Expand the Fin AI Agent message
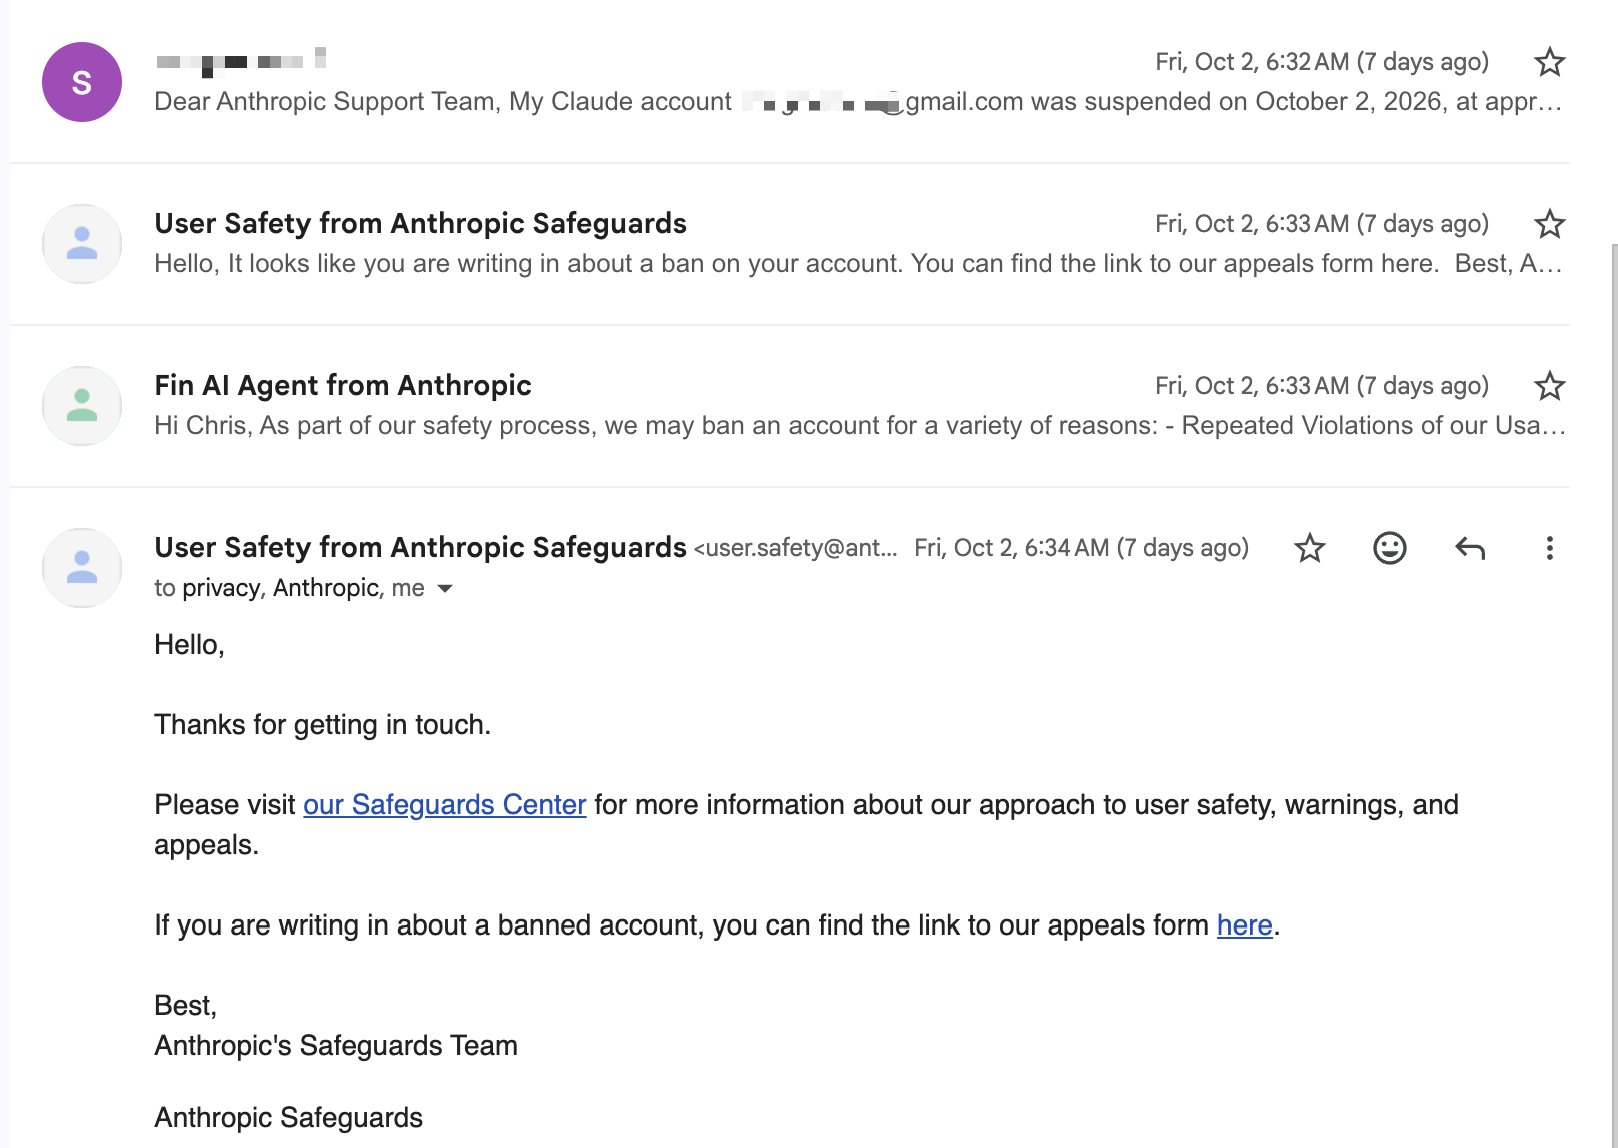Image resolution: width=1618 pixels, height=1148 pixels. click(x=790, y=406)
